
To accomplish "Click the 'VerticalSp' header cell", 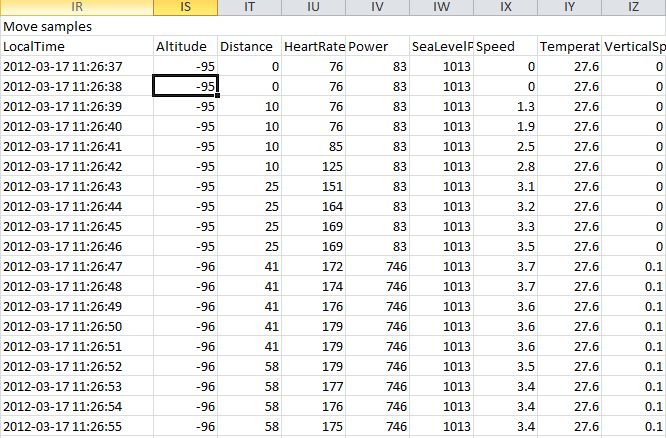I will click(x=634, y=46).
